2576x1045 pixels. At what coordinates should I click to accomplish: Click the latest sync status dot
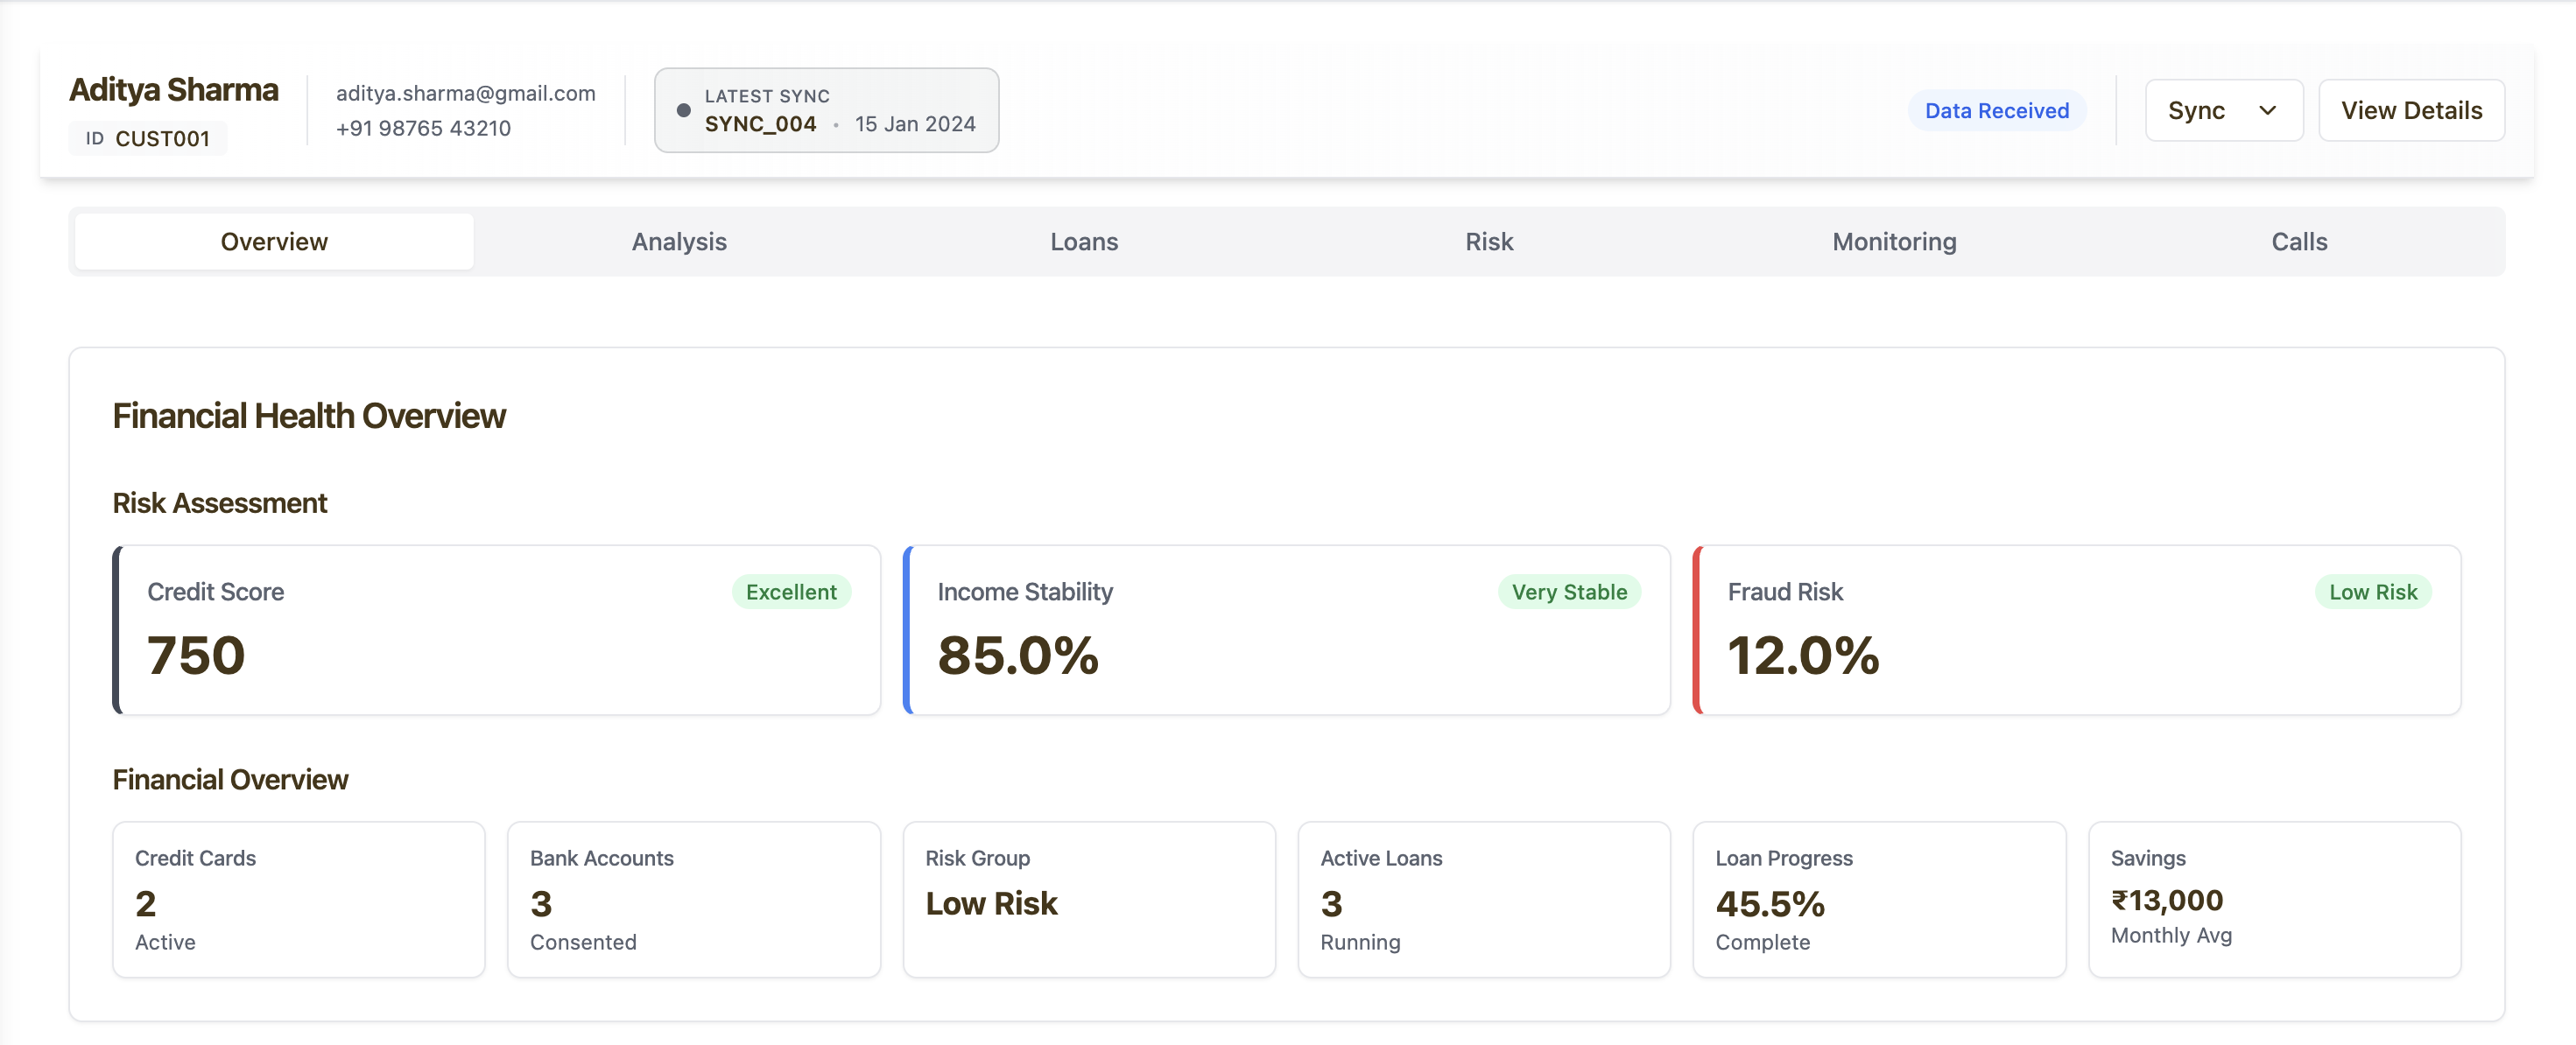click(684, 110)
